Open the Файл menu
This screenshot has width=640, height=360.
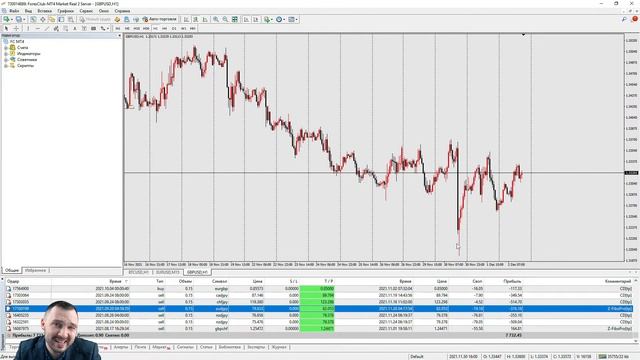tap(13, 11)
